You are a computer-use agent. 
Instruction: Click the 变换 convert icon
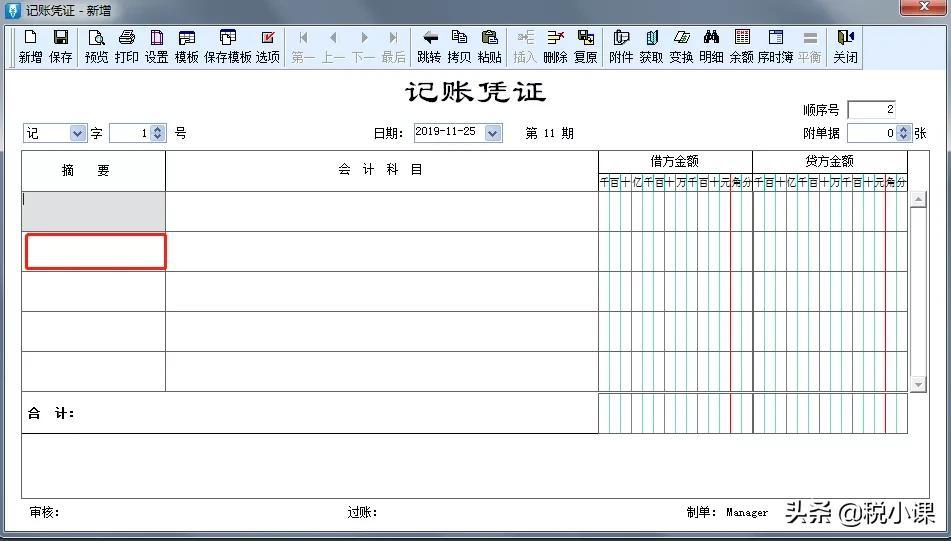point(681,46)
